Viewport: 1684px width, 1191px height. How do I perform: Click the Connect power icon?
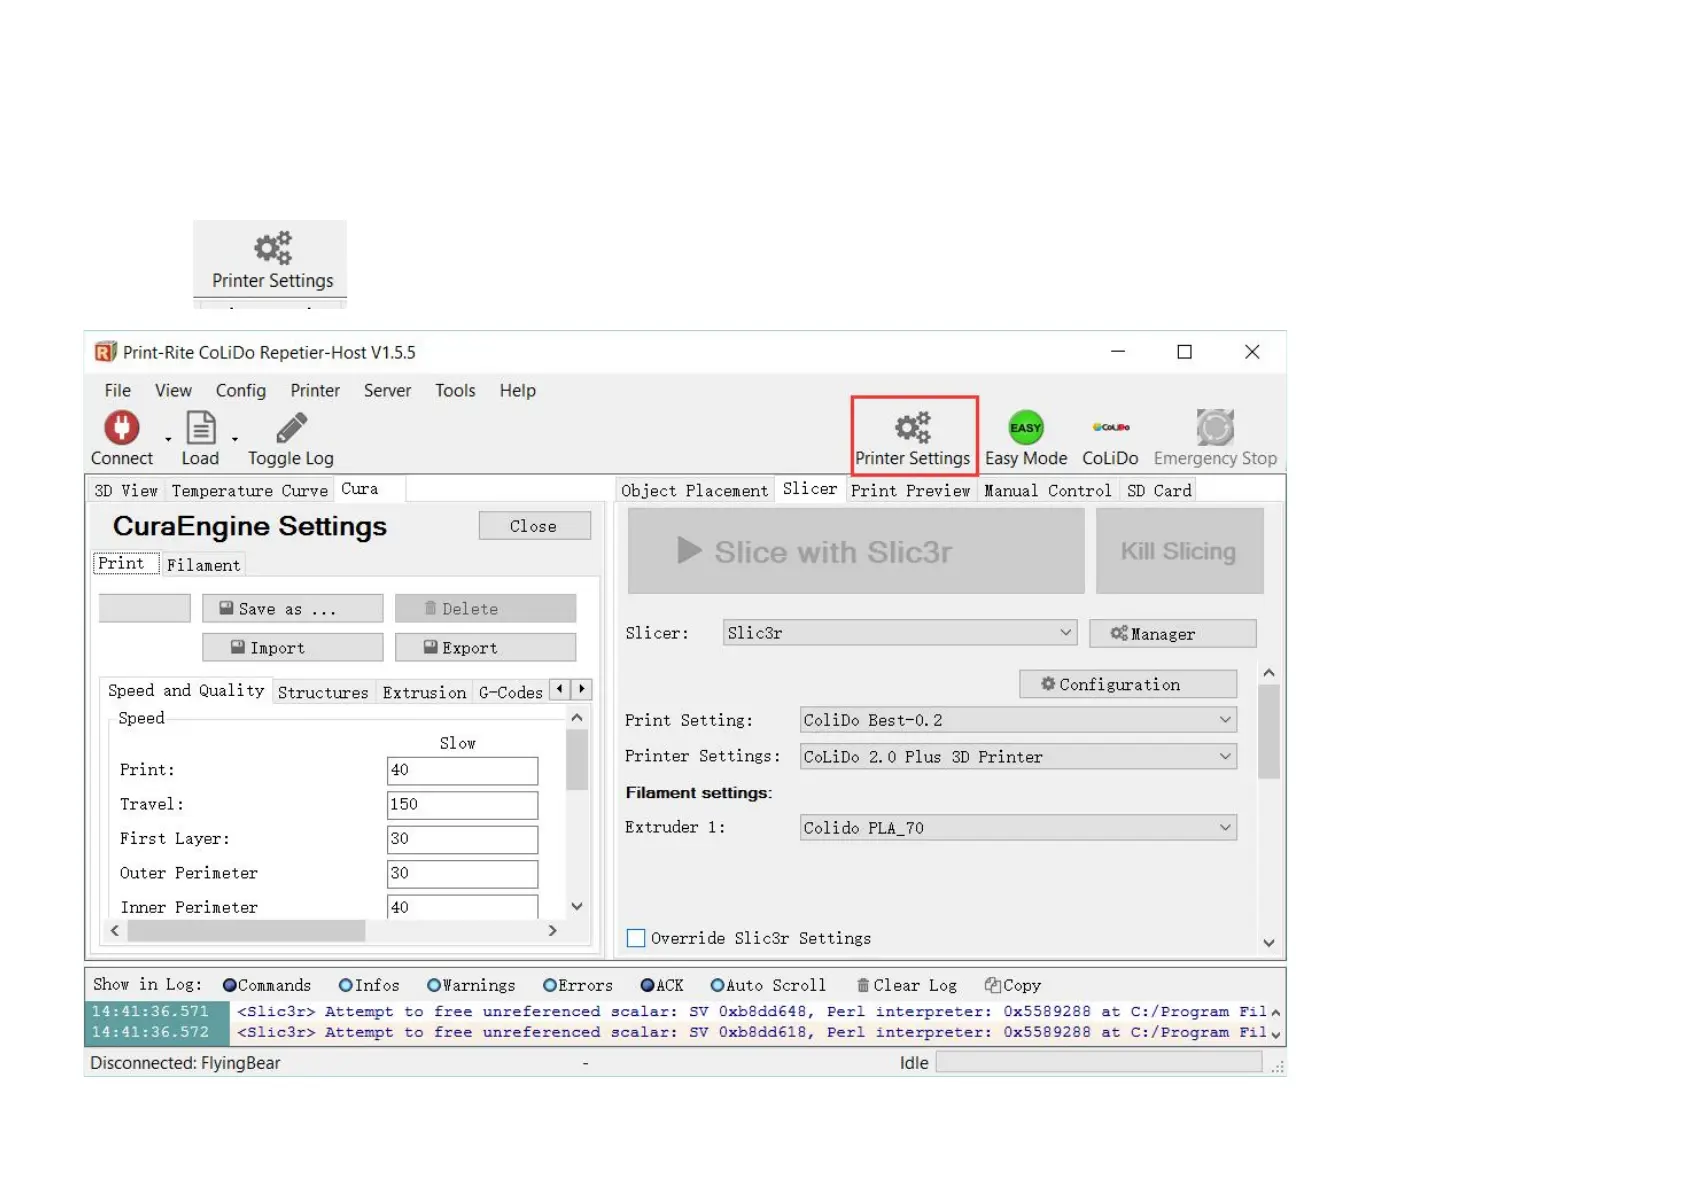click(x=122, y=428)
